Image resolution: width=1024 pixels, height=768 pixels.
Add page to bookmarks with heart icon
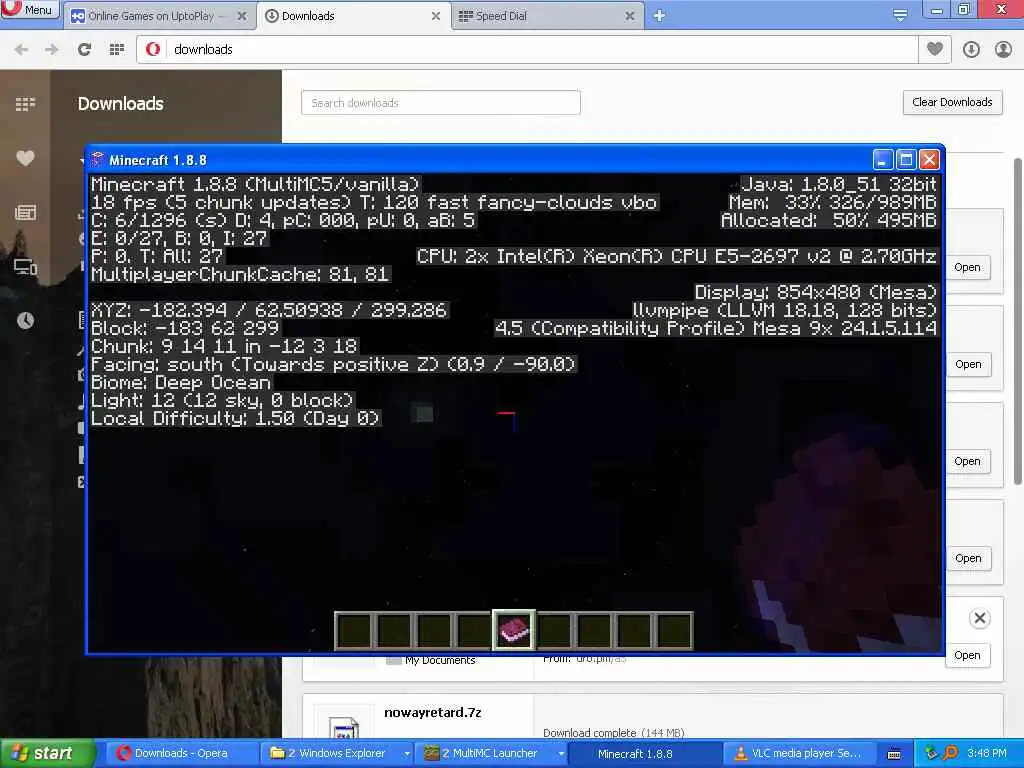[935, 49]
